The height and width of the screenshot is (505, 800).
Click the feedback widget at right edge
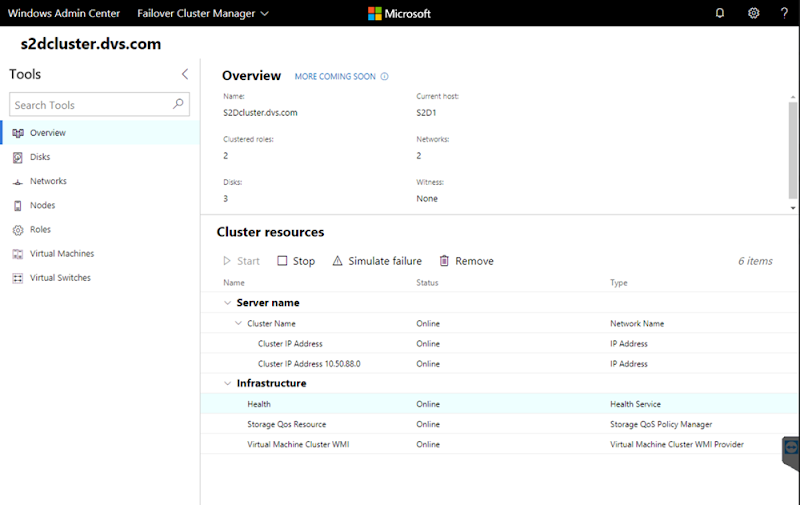(791, 452)
